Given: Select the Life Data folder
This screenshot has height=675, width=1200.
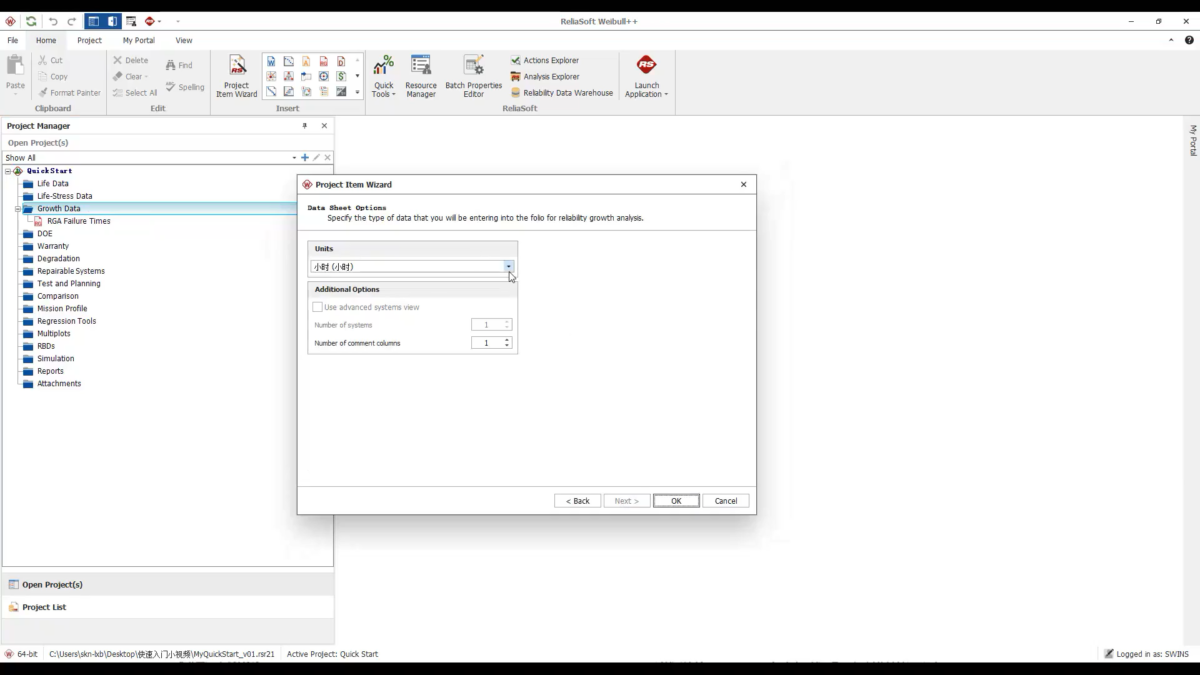Looking at the screenshot, I should [x=53, y=184].
